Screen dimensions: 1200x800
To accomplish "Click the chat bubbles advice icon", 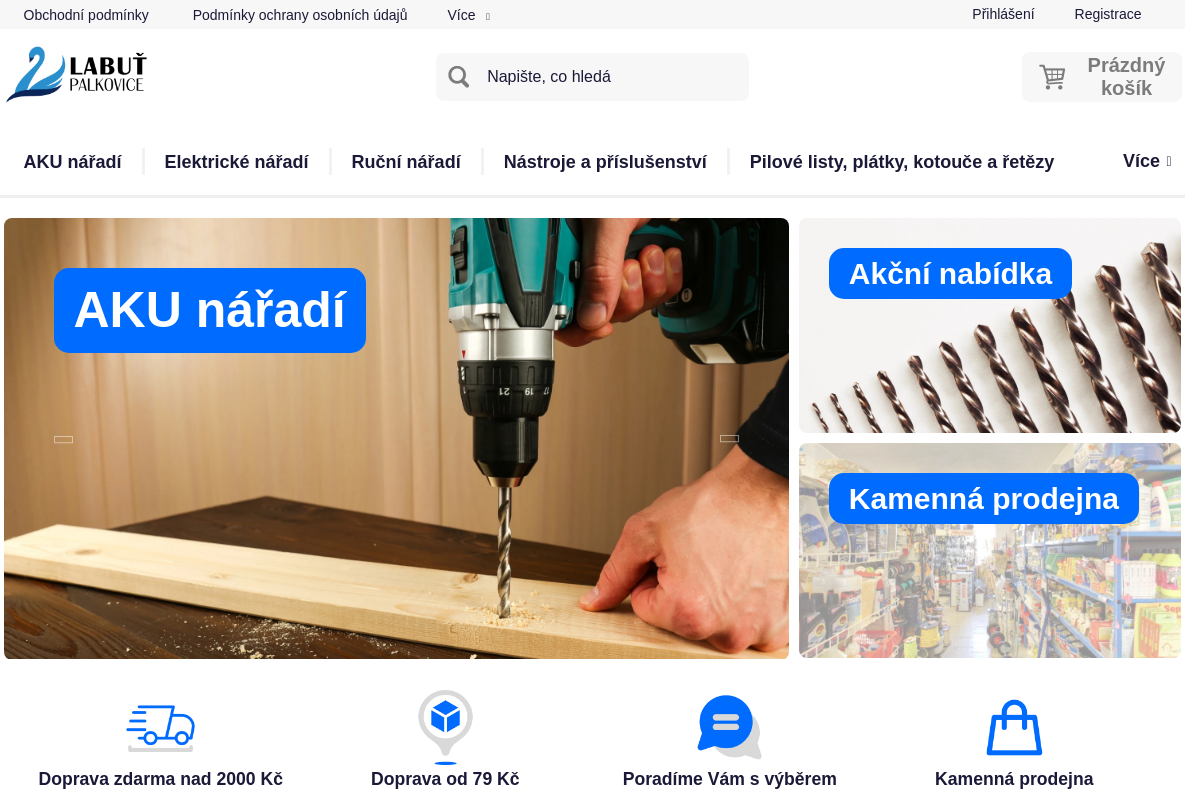I will [730, 727].
